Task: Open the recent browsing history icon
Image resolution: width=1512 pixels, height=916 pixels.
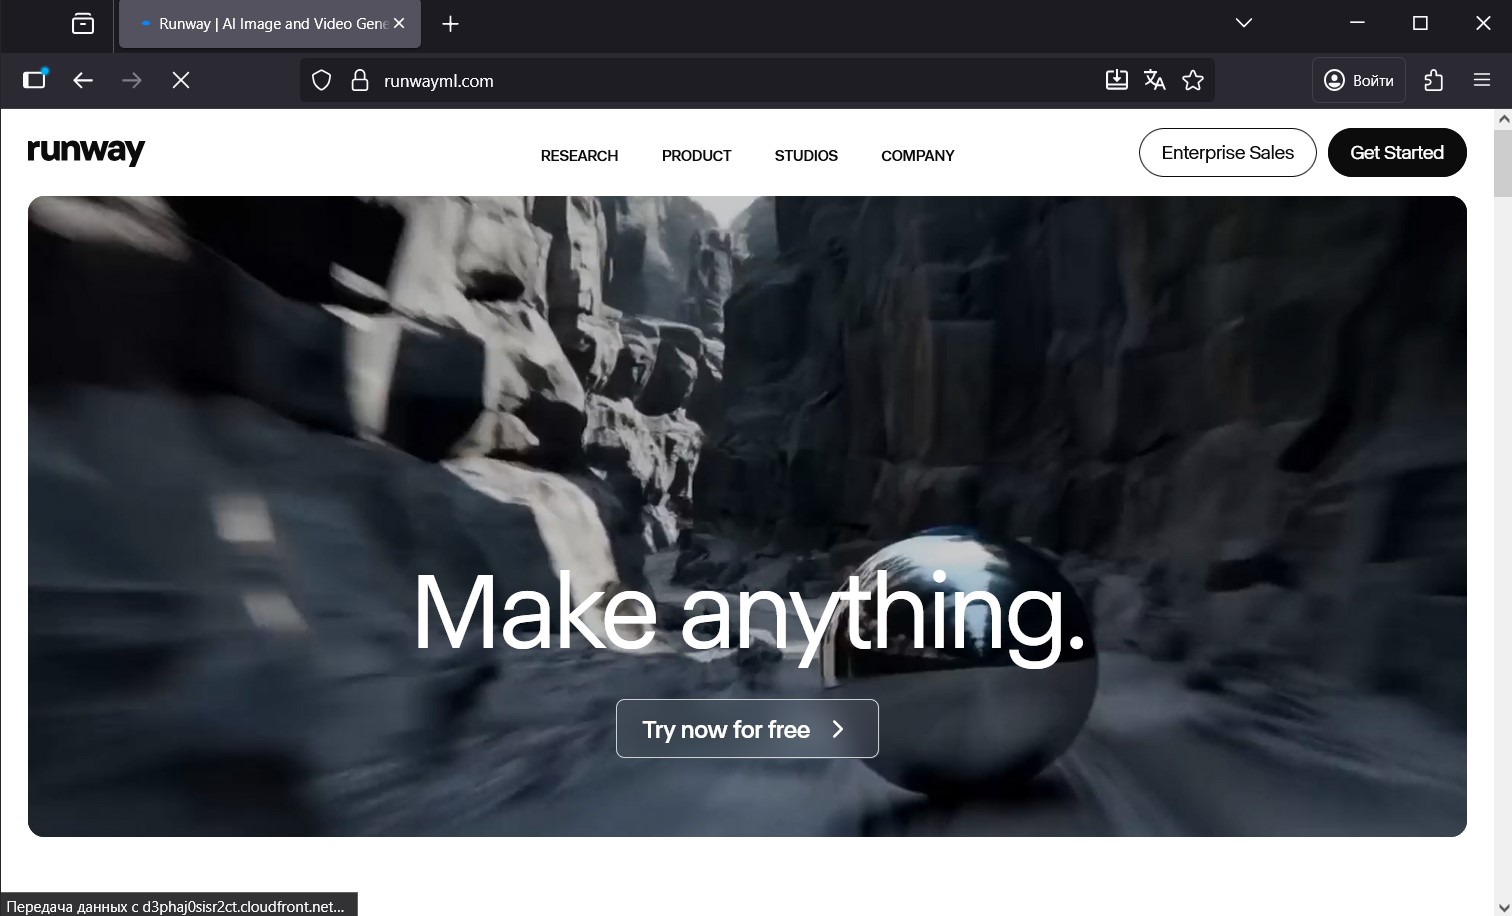Action: pyautogui.click(x=83, y=24)
